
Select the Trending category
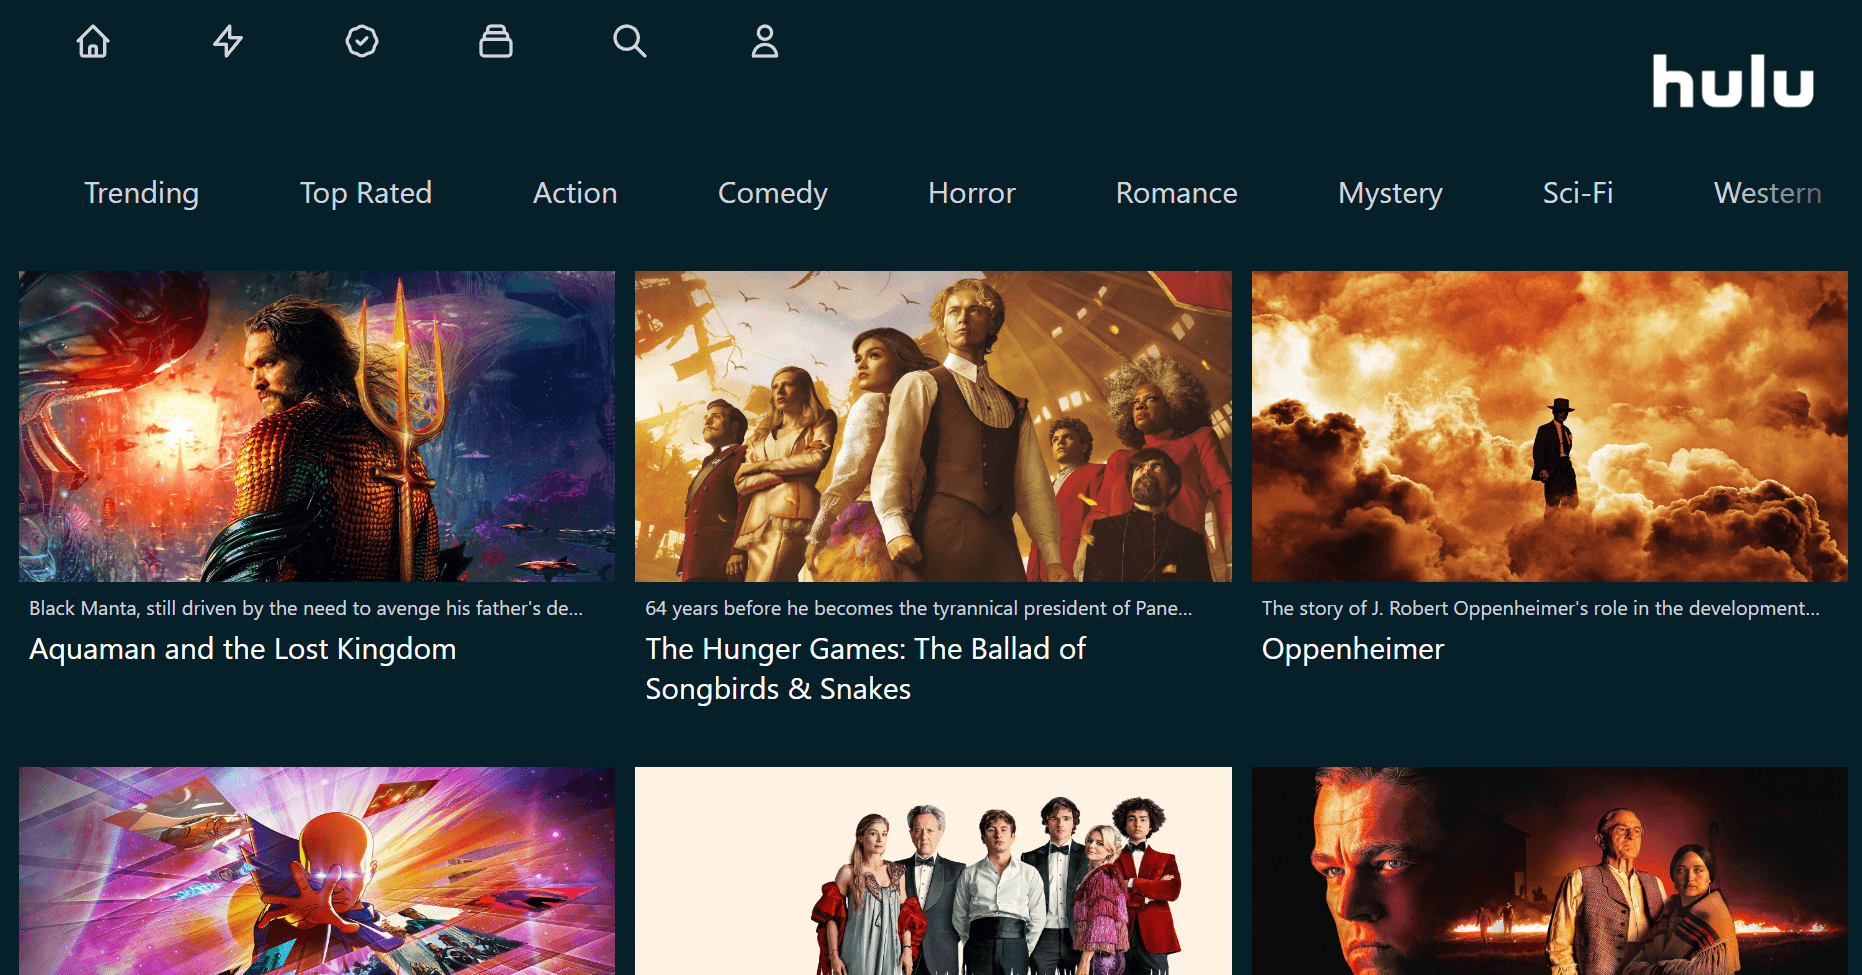141,193
